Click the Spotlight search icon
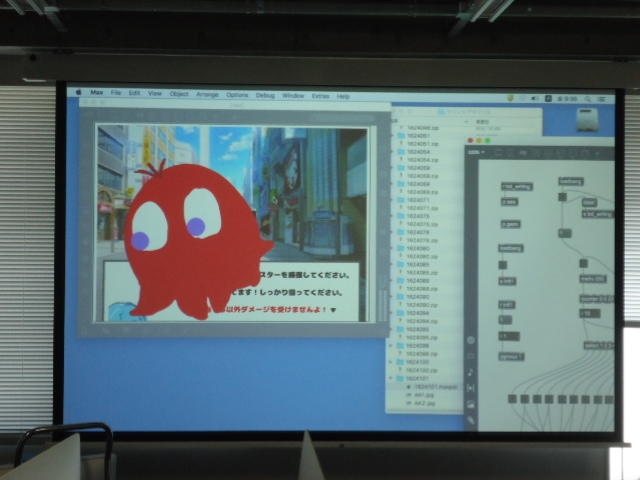Image resolution: width=640 pixels, height=480 pixels. click(x=587, y=99)
